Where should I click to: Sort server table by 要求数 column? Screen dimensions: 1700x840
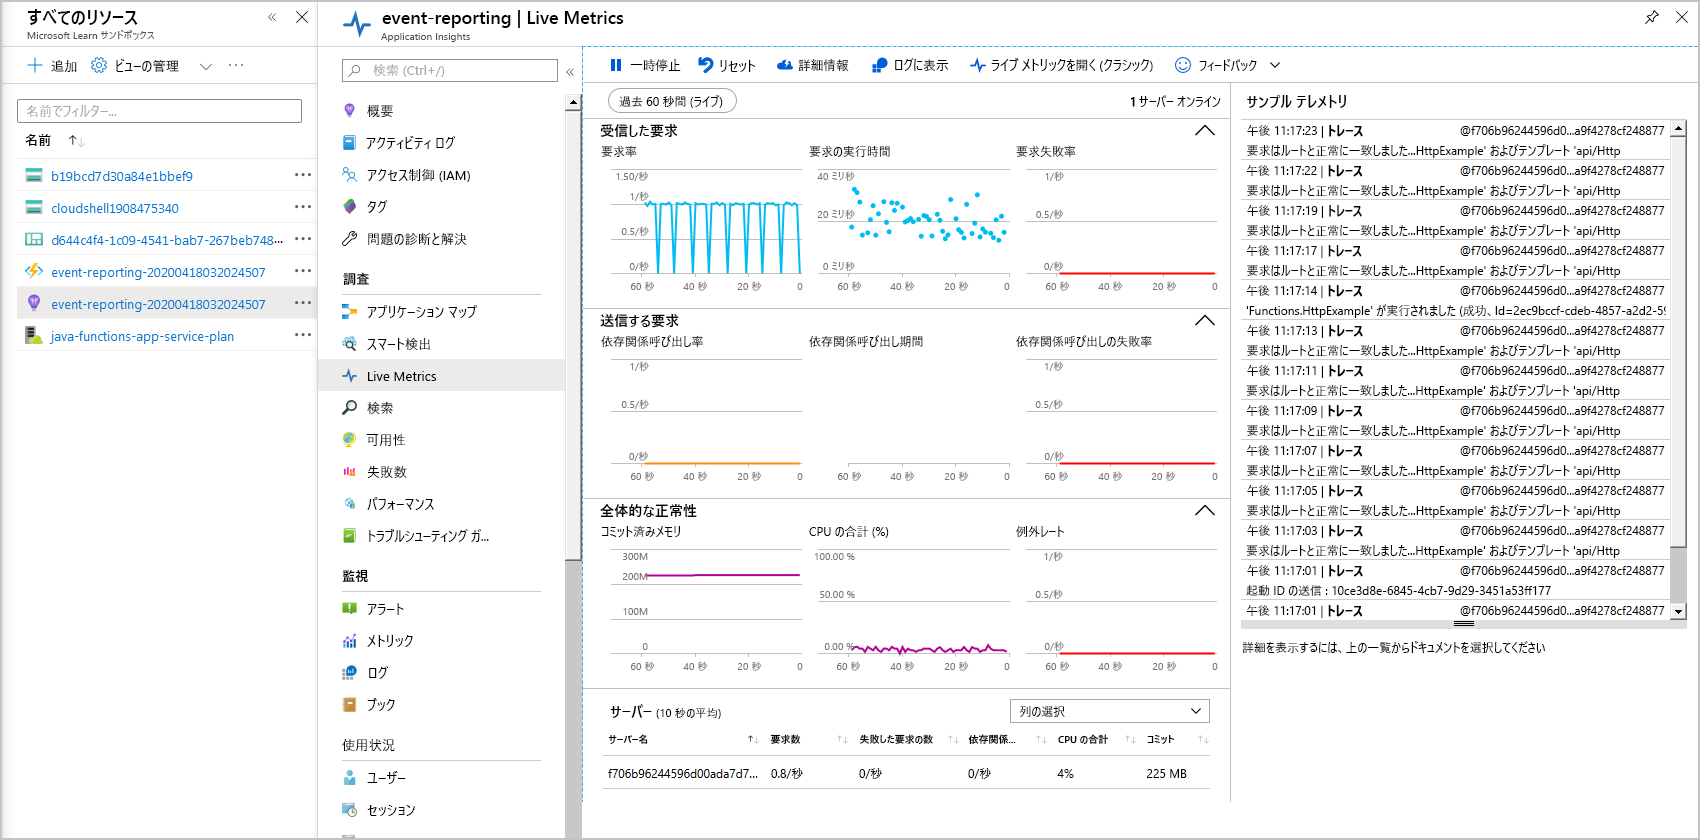pyautogui.click(x=841, y=740)
